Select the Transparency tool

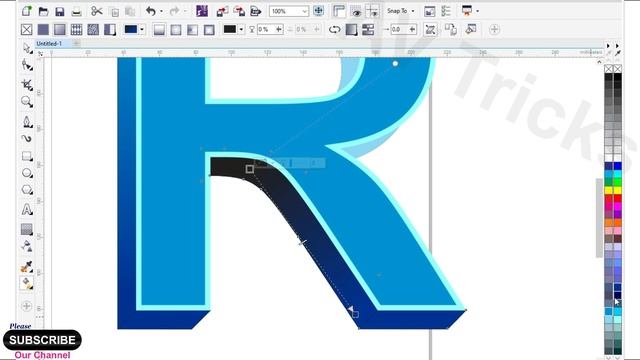(27, 229)
